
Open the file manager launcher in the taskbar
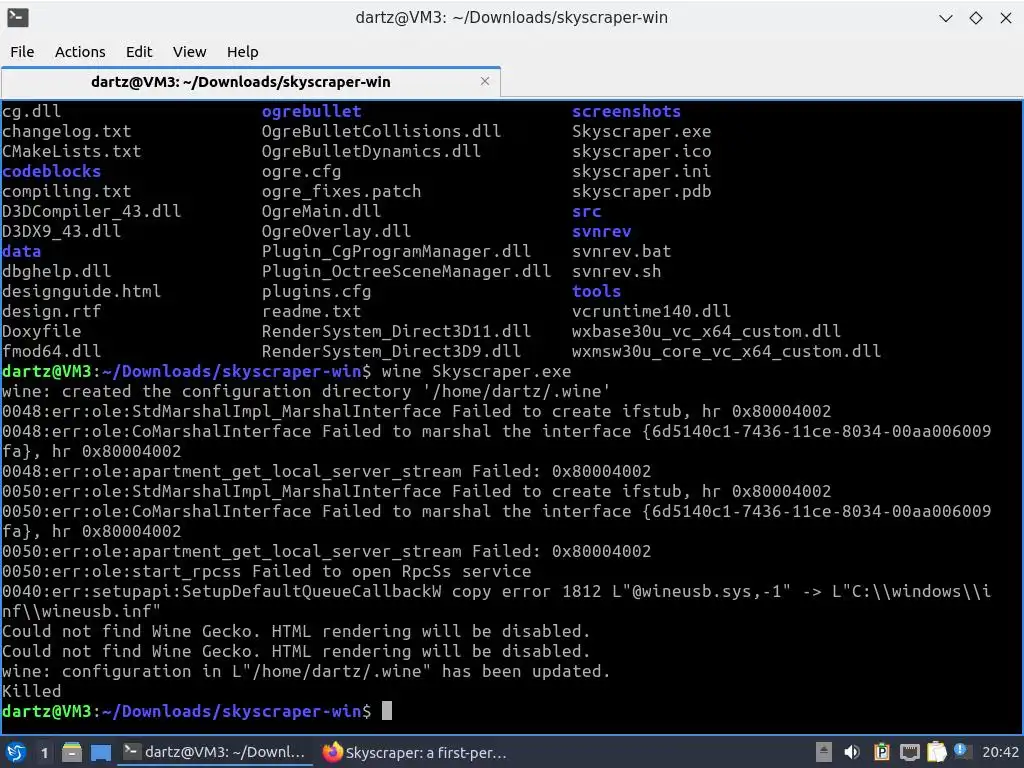[x=72, y=752]
